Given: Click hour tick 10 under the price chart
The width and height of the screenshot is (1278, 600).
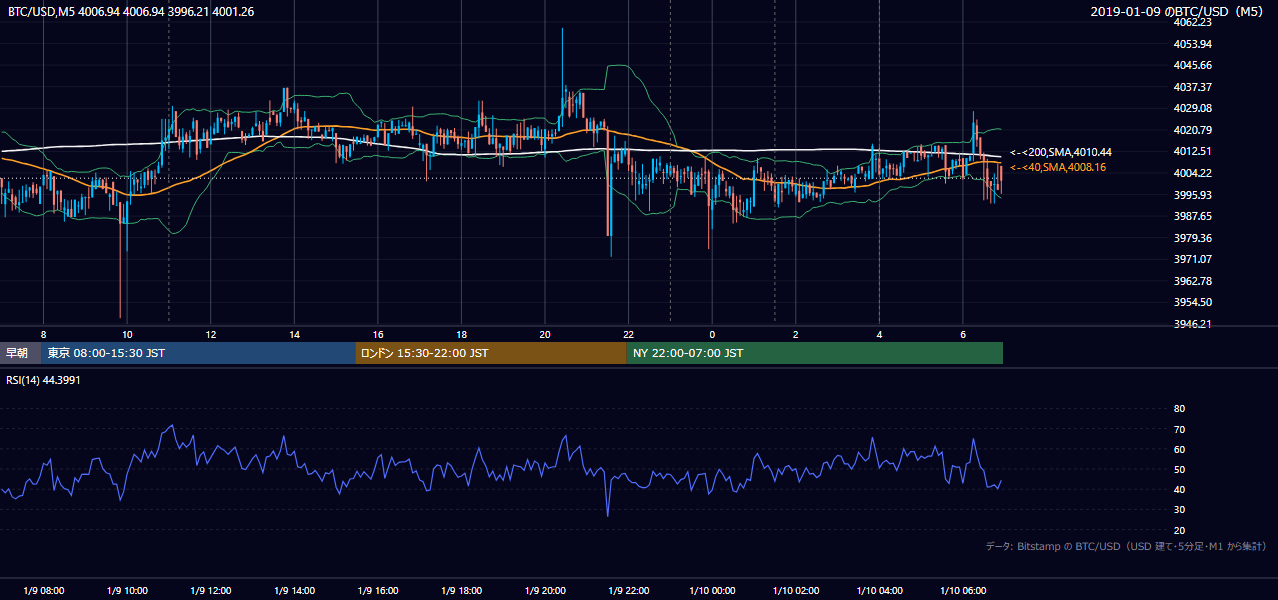Looking at the screenshot, I should tap(127, 334).
